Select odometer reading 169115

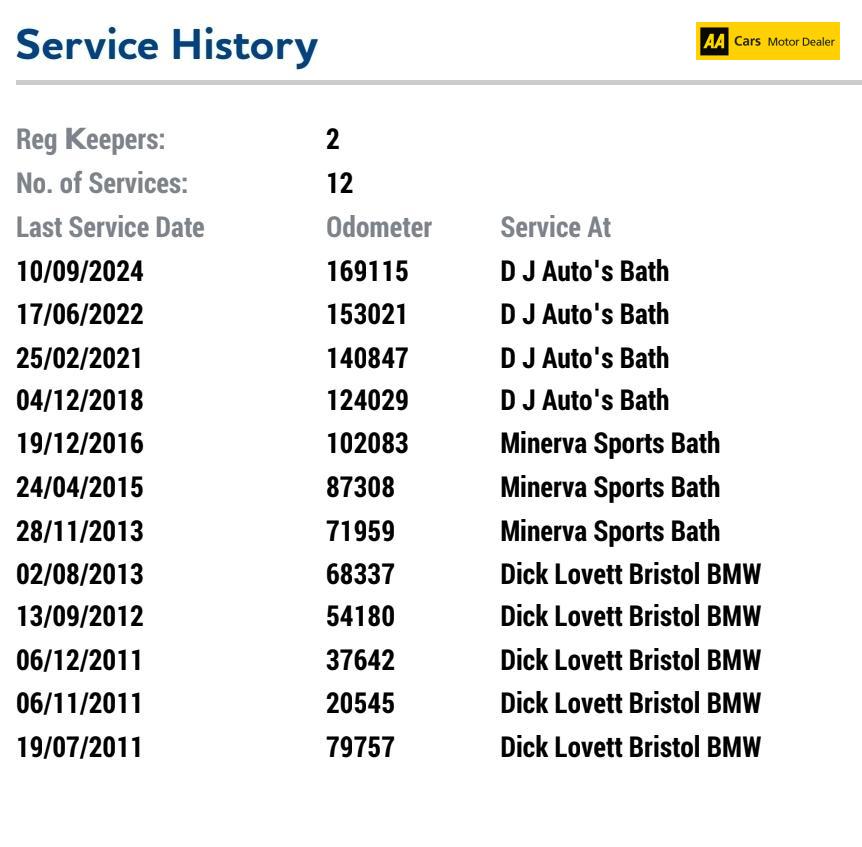coord(367,272)
